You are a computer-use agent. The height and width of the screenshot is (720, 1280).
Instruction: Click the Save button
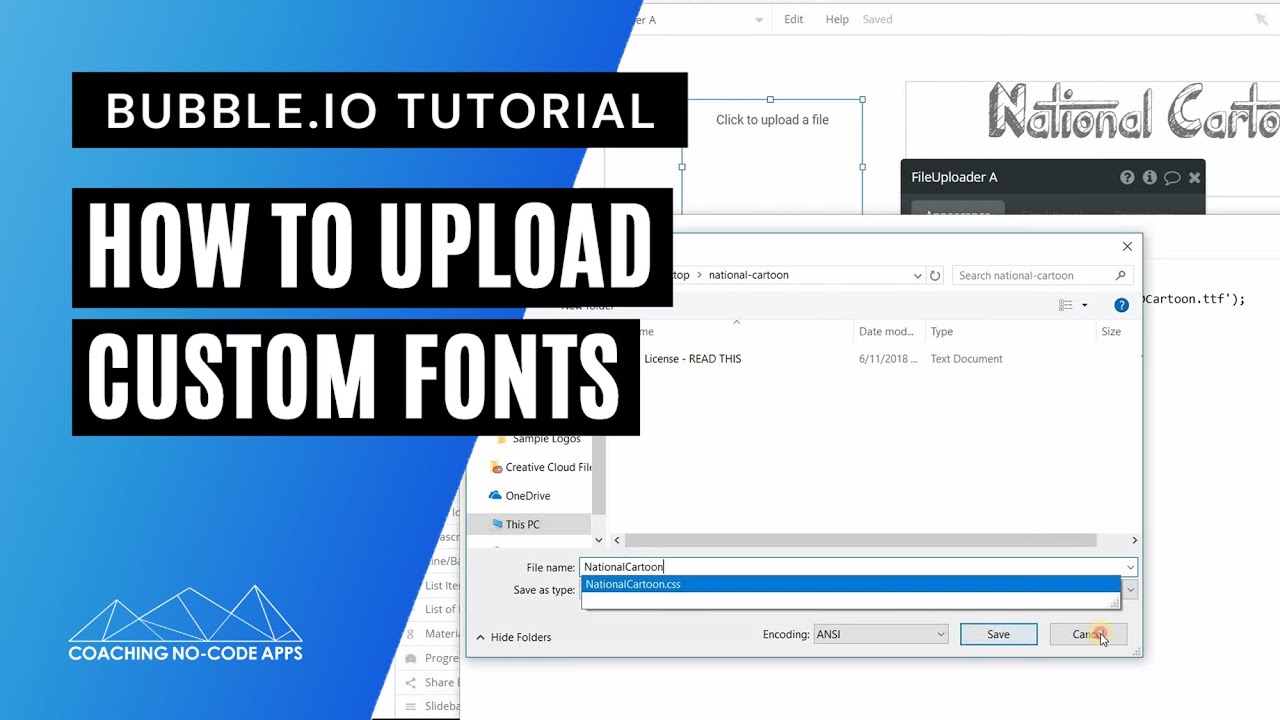pyautogui.click(x=998, y=634)
